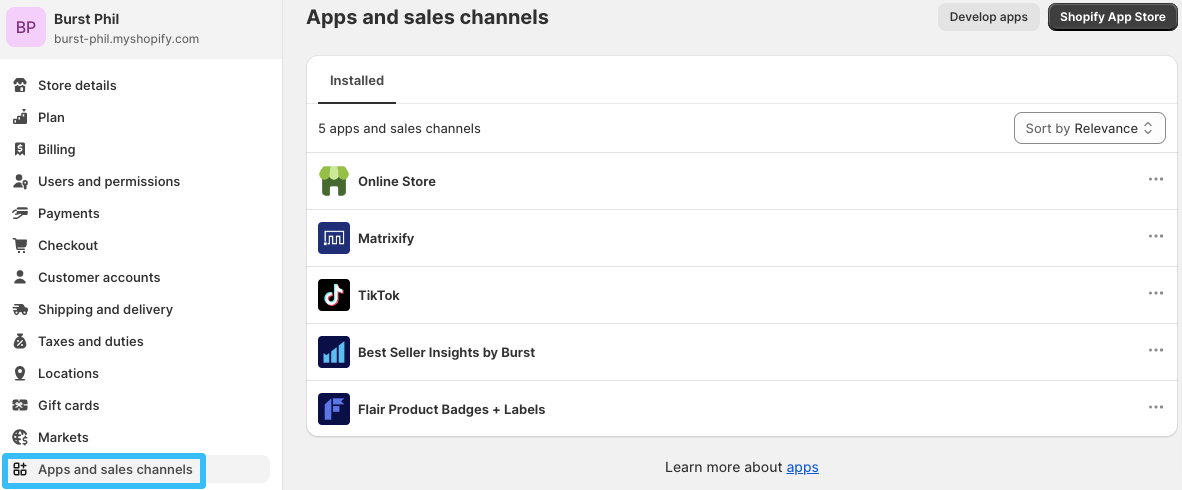Click the Customer accounts person icon
The width and height of the screenshot is (1182, 490).
click(20, 277)
